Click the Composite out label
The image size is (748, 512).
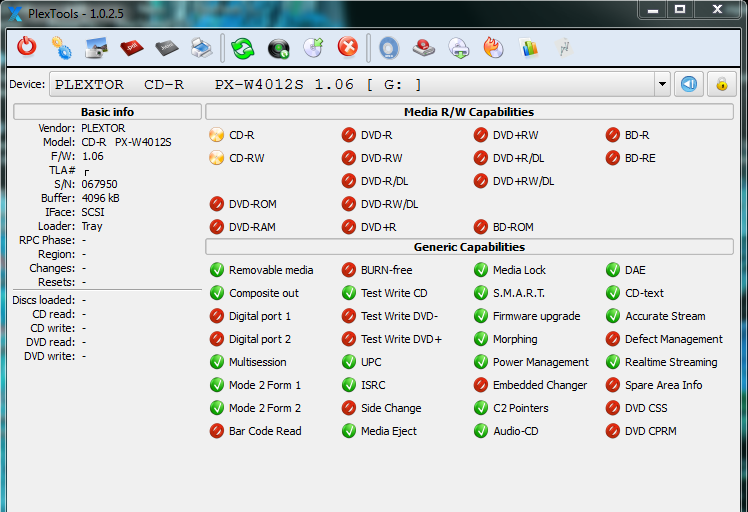pos(264,293)
